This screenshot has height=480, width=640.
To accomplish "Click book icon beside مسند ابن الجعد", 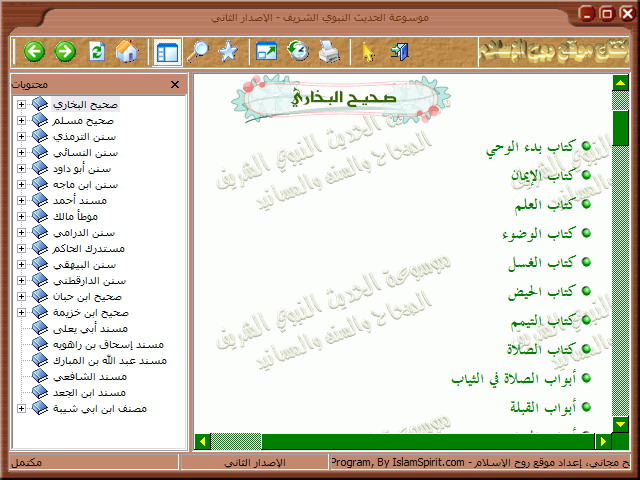I will (x=40, y=392).
